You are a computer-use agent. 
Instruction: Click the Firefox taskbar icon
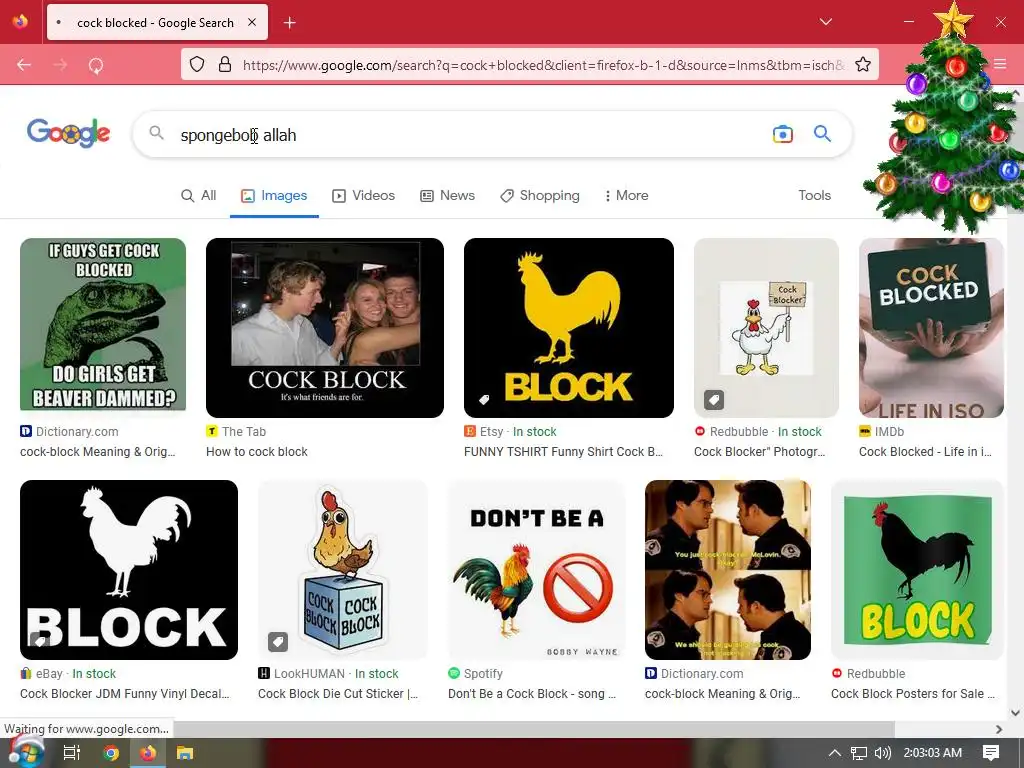[148, 753]
